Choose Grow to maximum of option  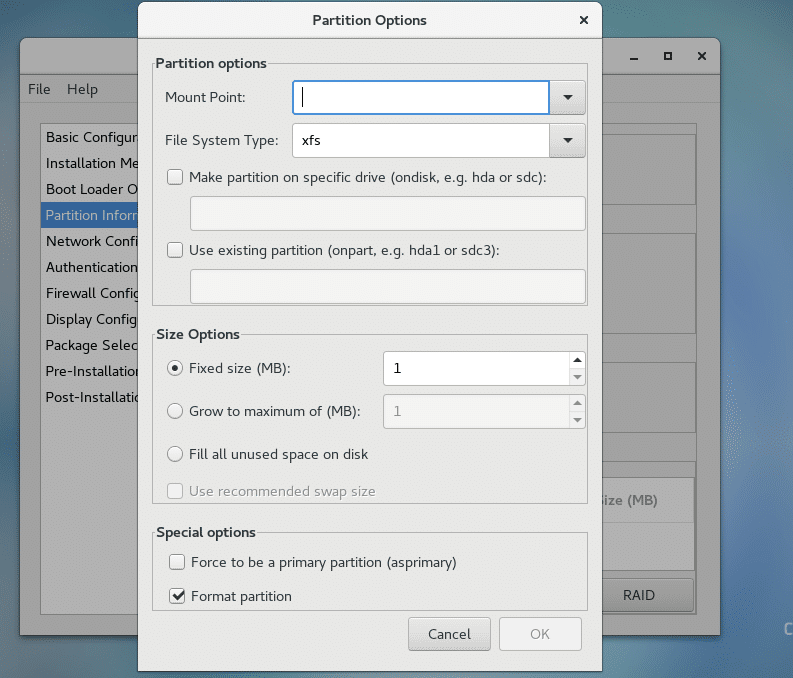tap(176, 411)
